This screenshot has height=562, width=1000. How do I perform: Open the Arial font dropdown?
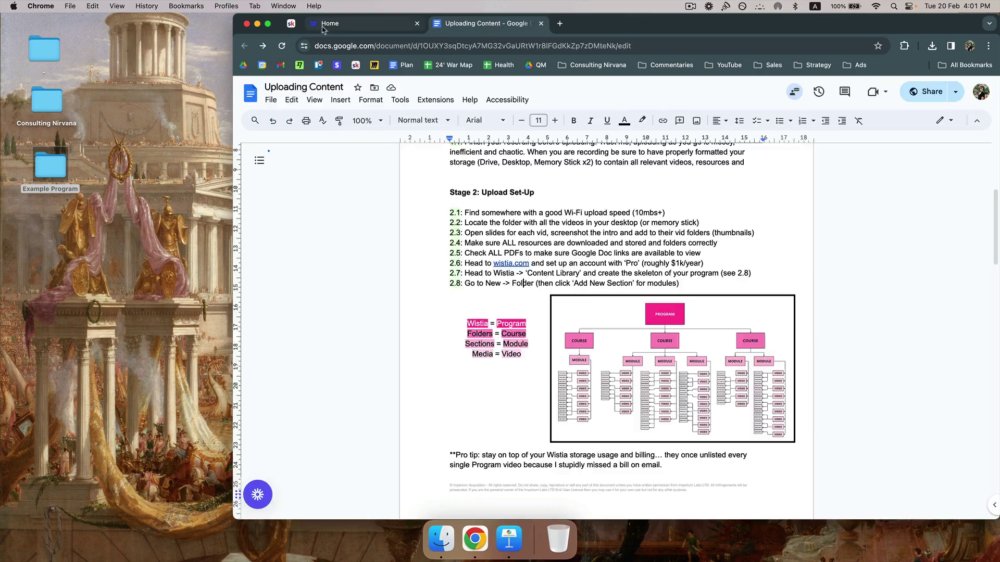click(x=485, y=120)
